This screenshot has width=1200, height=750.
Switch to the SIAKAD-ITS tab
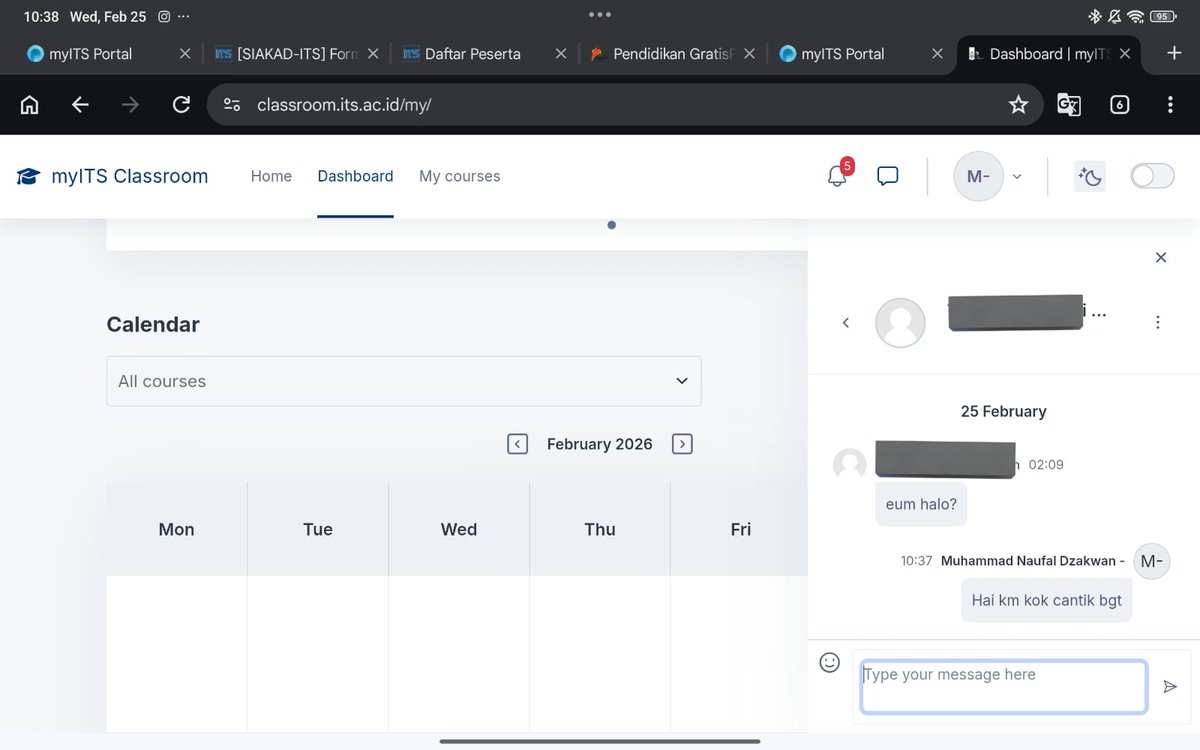[297, 54]
